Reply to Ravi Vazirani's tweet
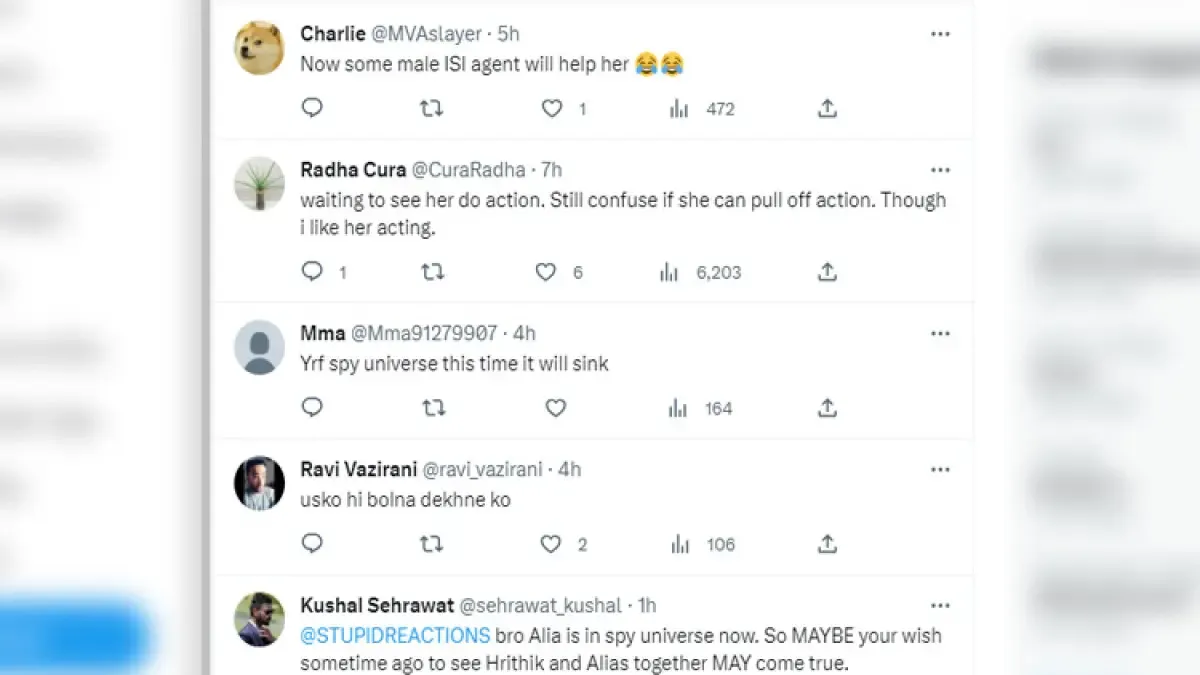Screen dimensions: 1200x675 tap(312, 544)
